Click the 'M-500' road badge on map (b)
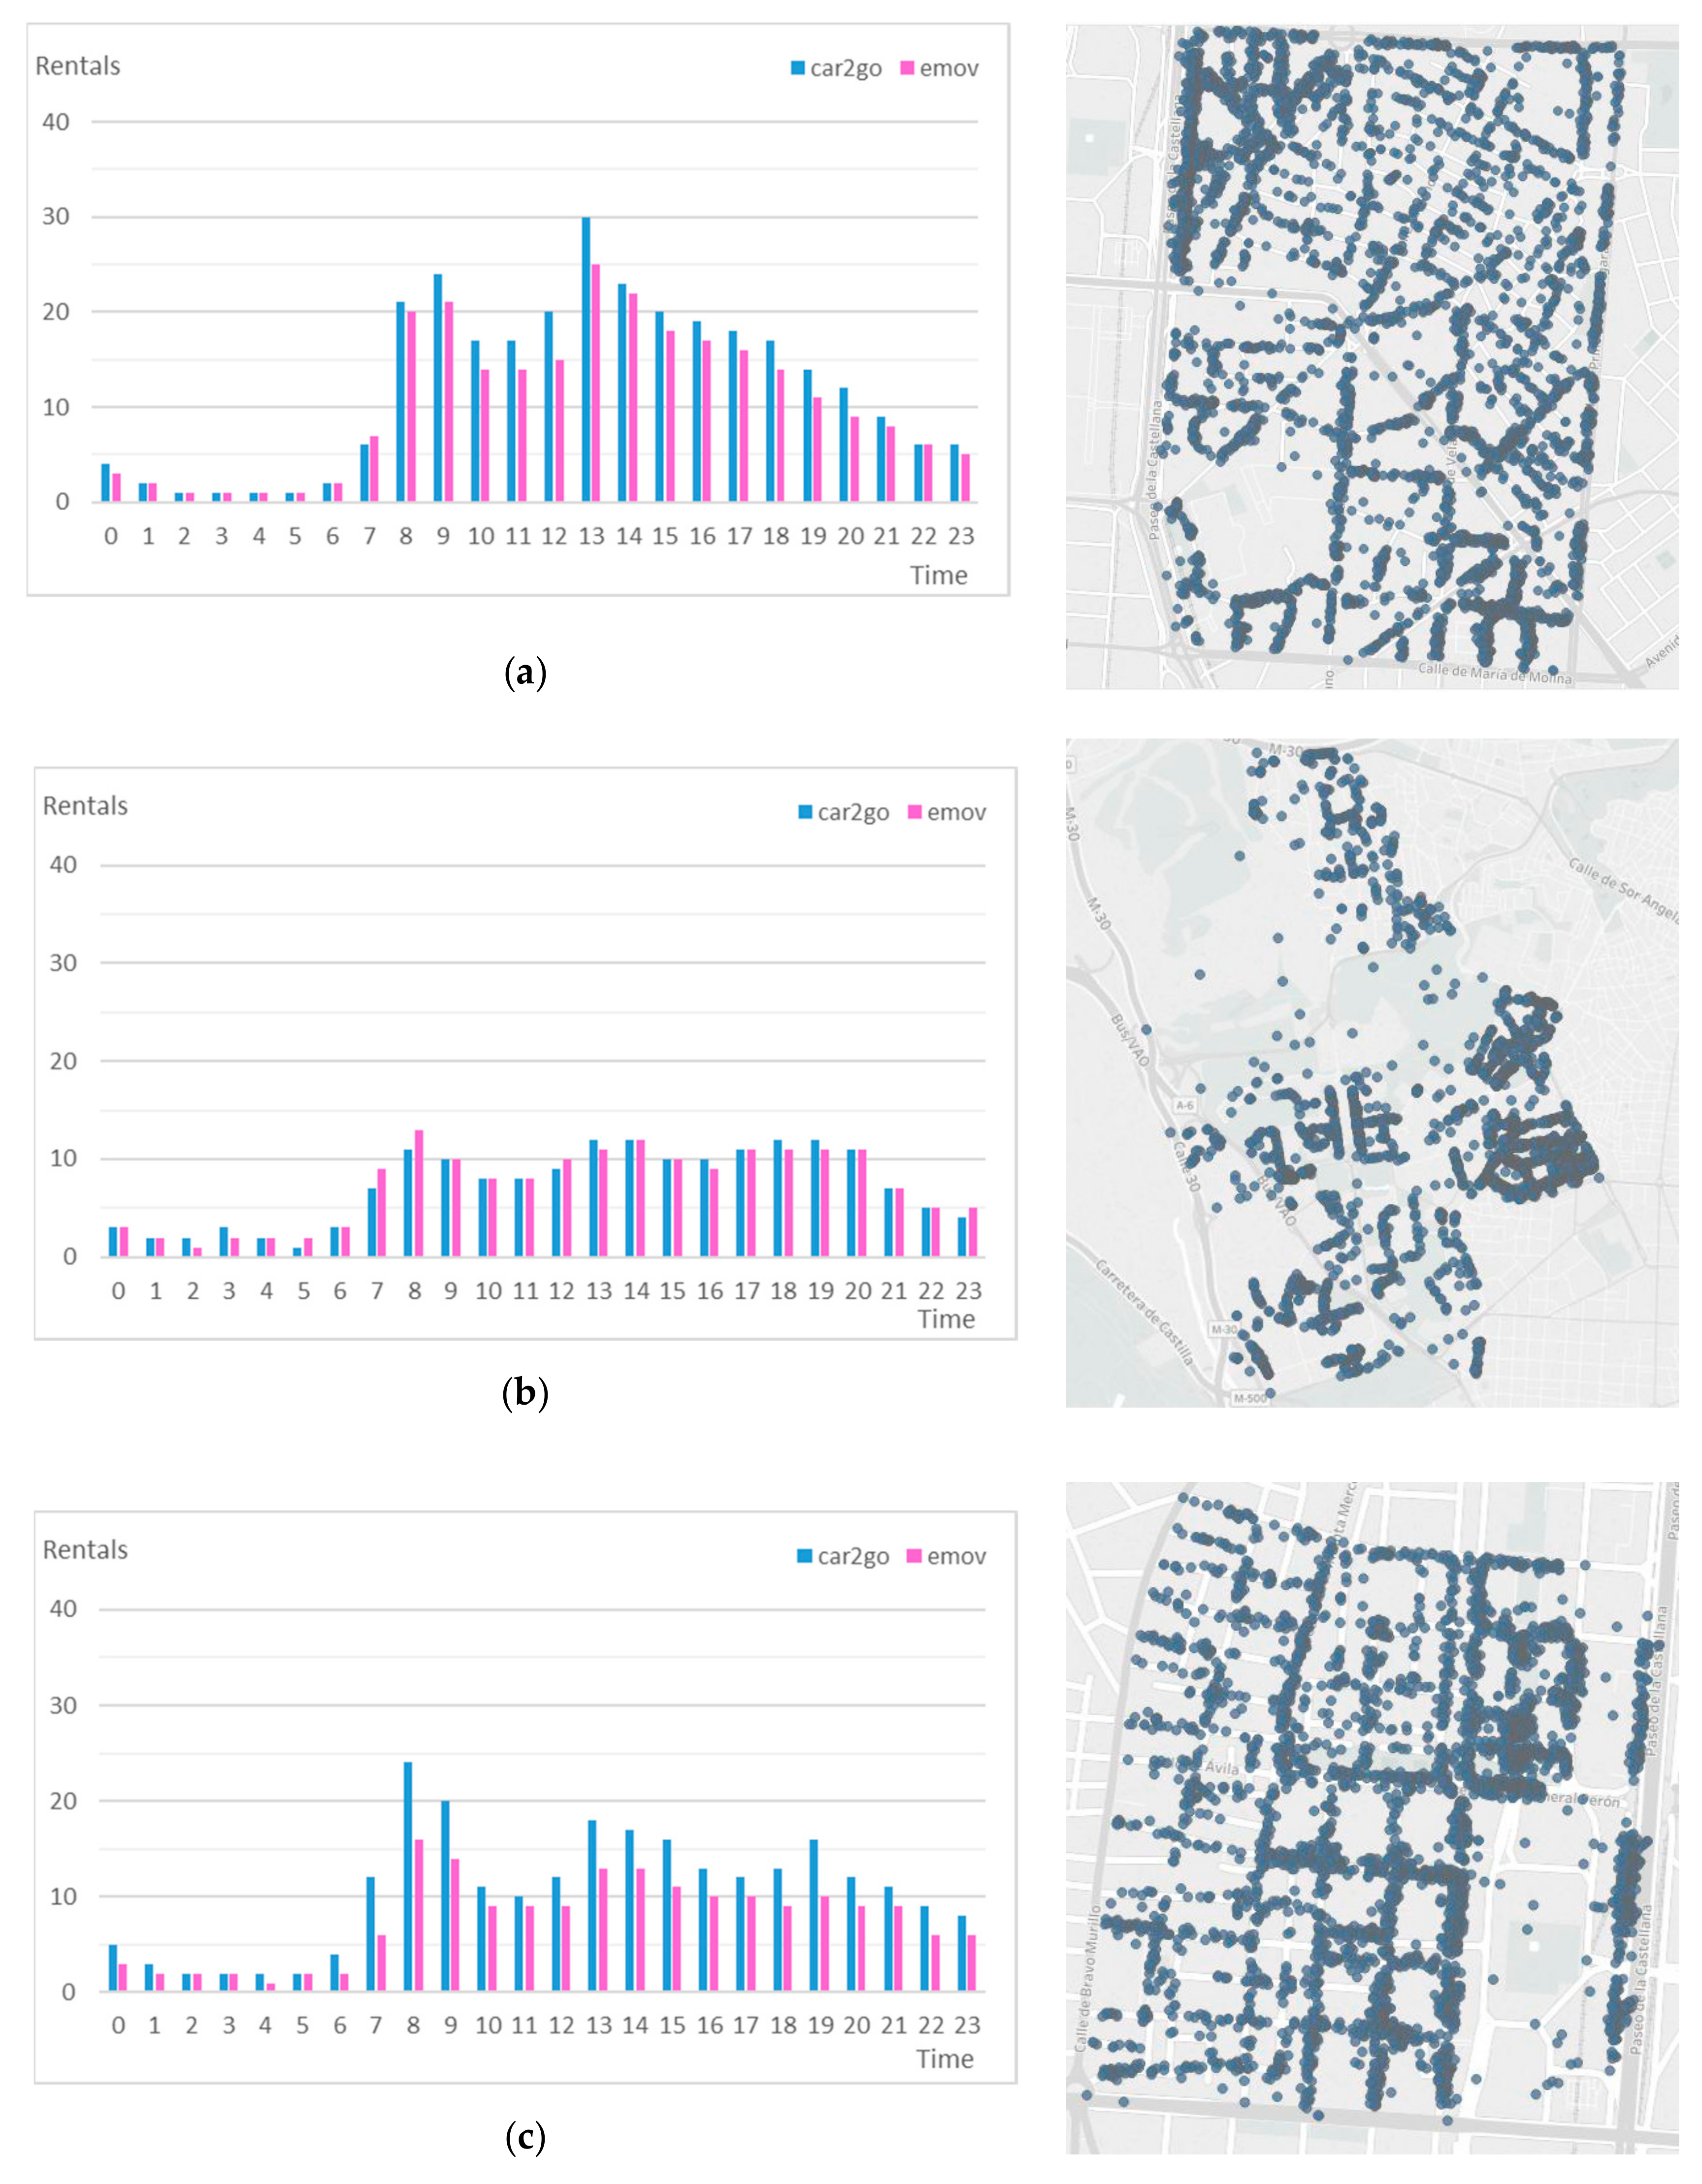This screenshot has width=1702, height=2184. (1249, 1398)
